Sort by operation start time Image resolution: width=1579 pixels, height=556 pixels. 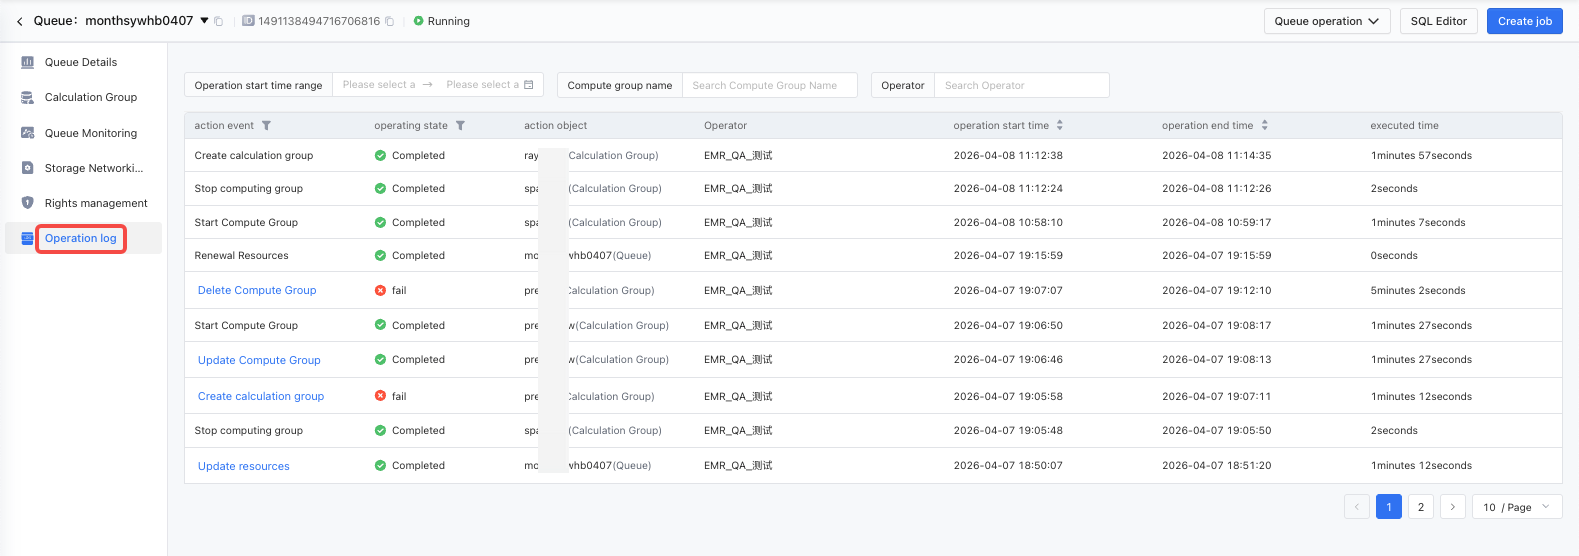coord(1060,126)
